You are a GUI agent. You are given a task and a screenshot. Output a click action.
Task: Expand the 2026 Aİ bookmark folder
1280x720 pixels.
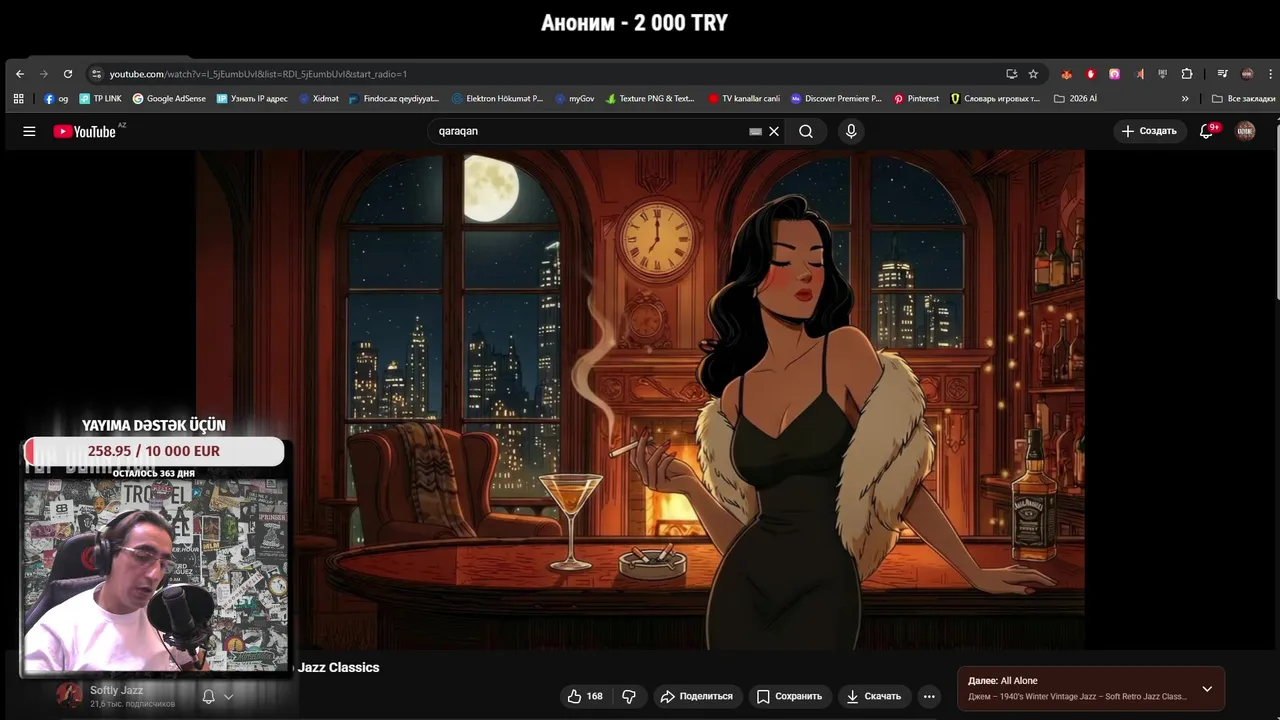click(x=1075, y=99)
